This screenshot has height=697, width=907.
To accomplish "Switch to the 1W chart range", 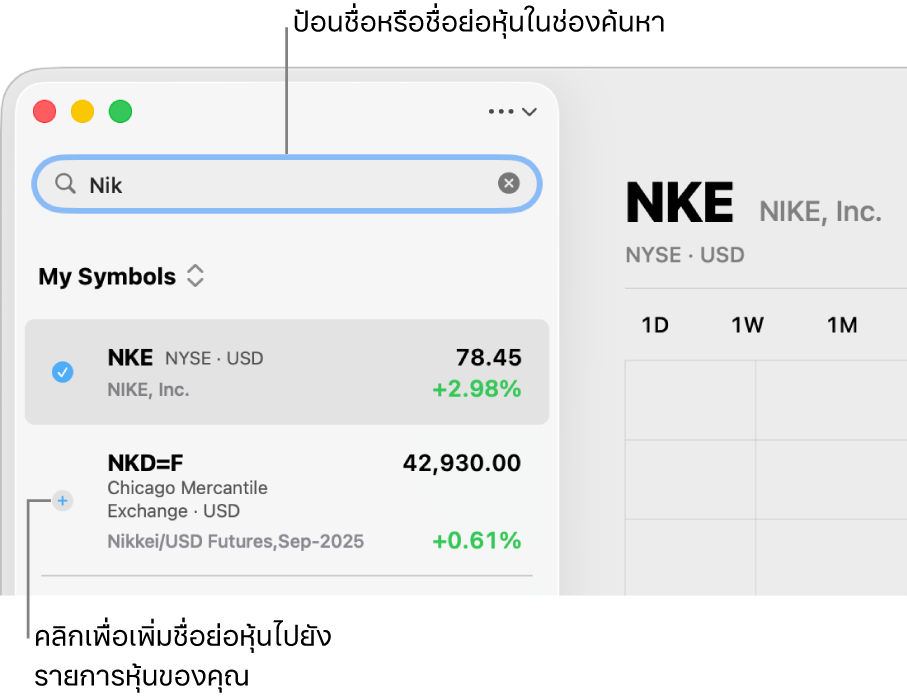I will tap(747, 325).
